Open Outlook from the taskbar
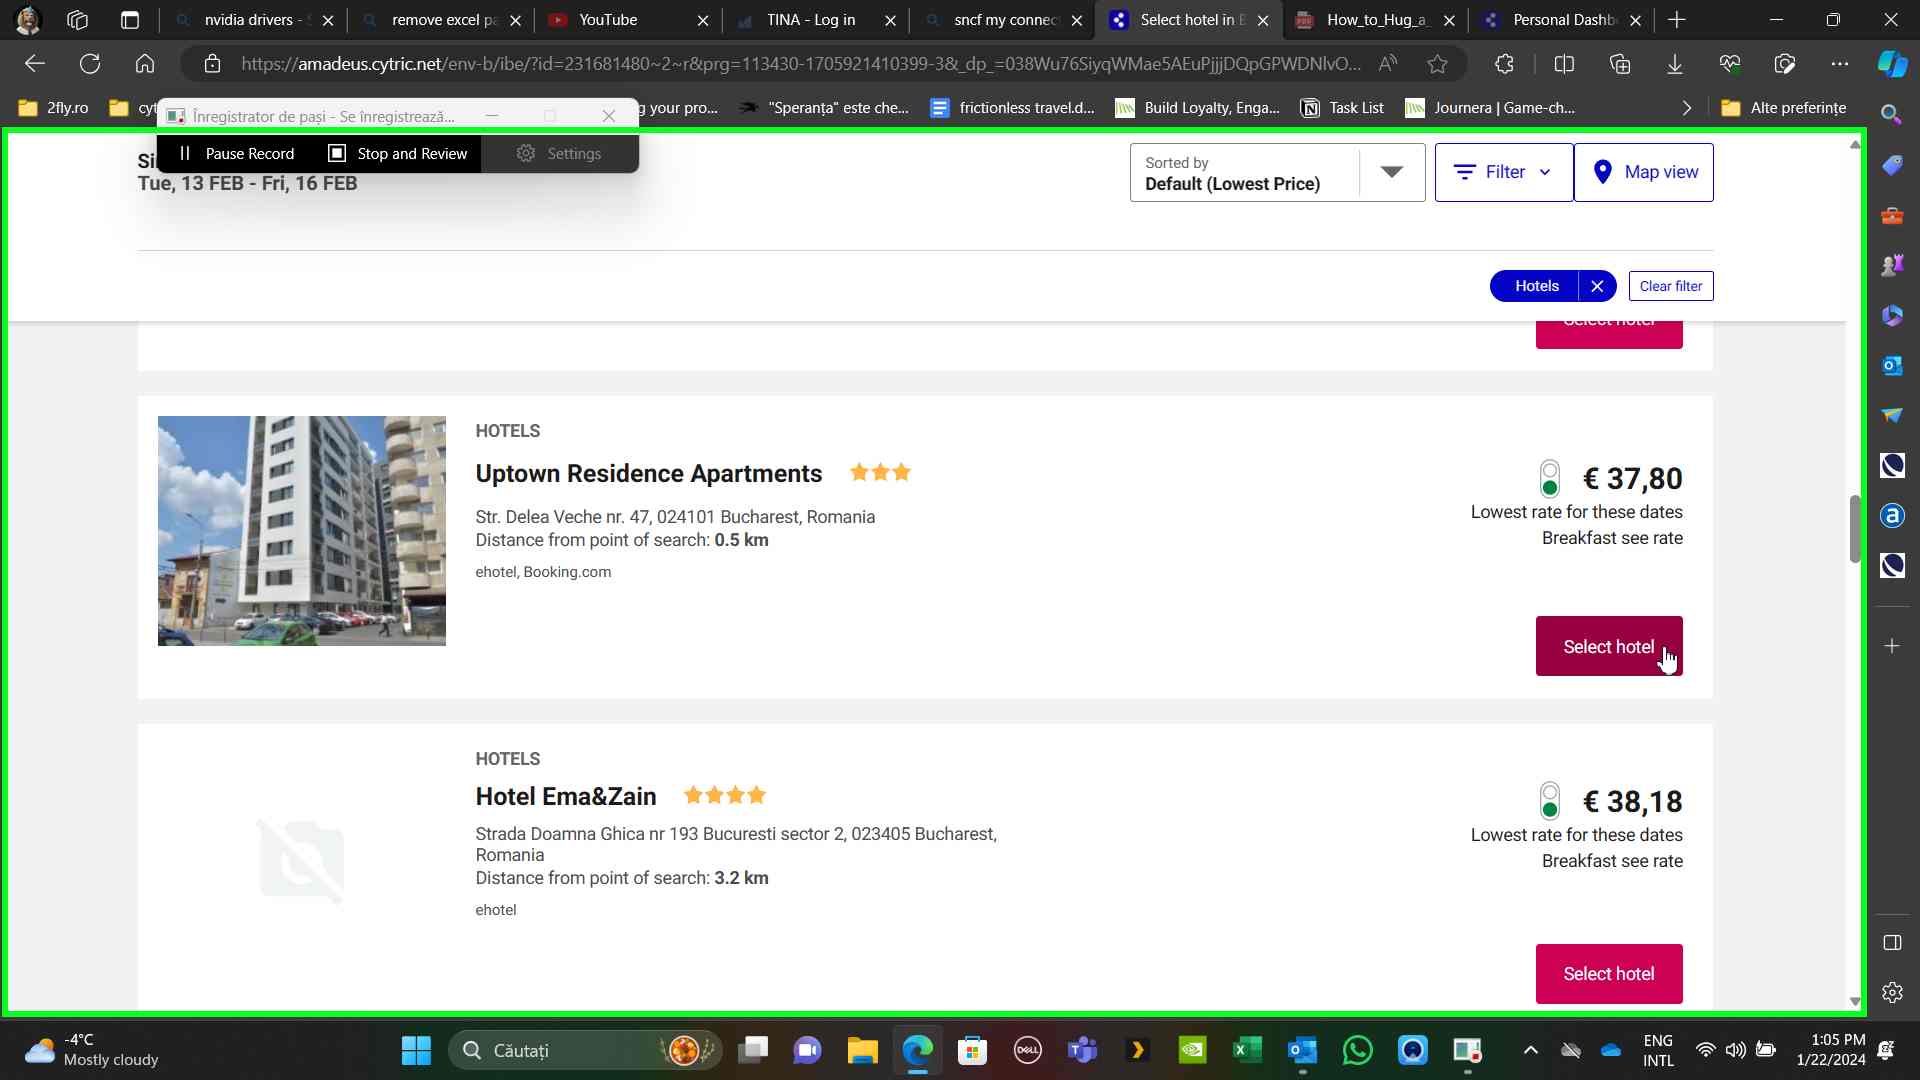Screen dimensions: 1920x1080 1302,1050
